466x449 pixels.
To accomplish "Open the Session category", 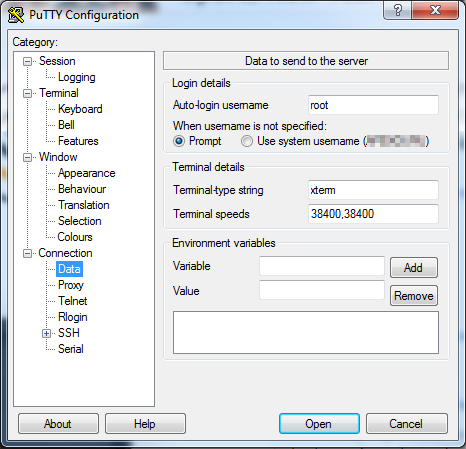I will (57, 61).
